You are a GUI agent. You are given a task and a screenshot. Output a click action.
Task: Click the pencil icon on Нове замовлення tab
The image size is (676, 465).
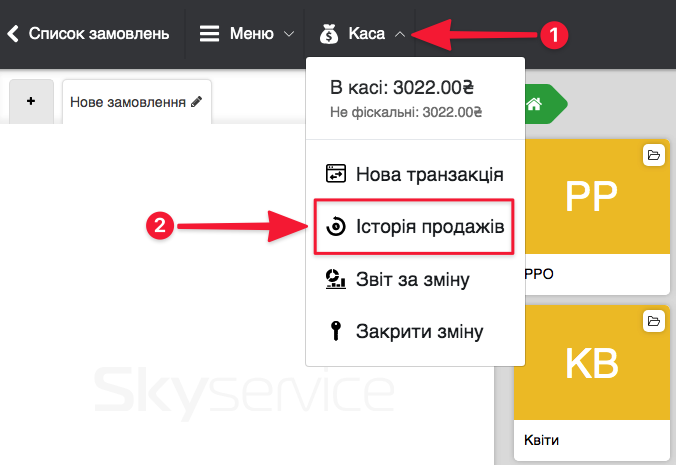(197, 102)
